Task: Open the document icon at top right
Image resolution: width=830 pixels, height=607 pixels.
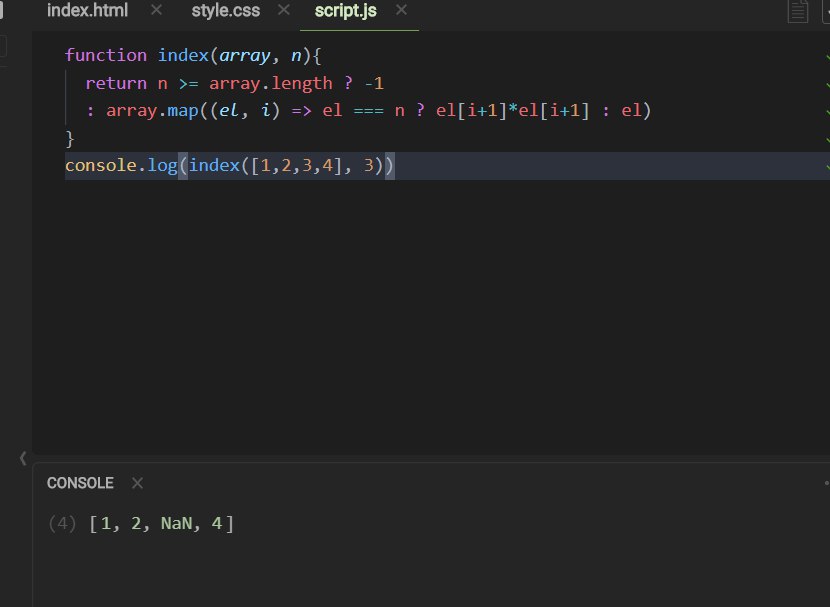Action: [x=798, y=11]
